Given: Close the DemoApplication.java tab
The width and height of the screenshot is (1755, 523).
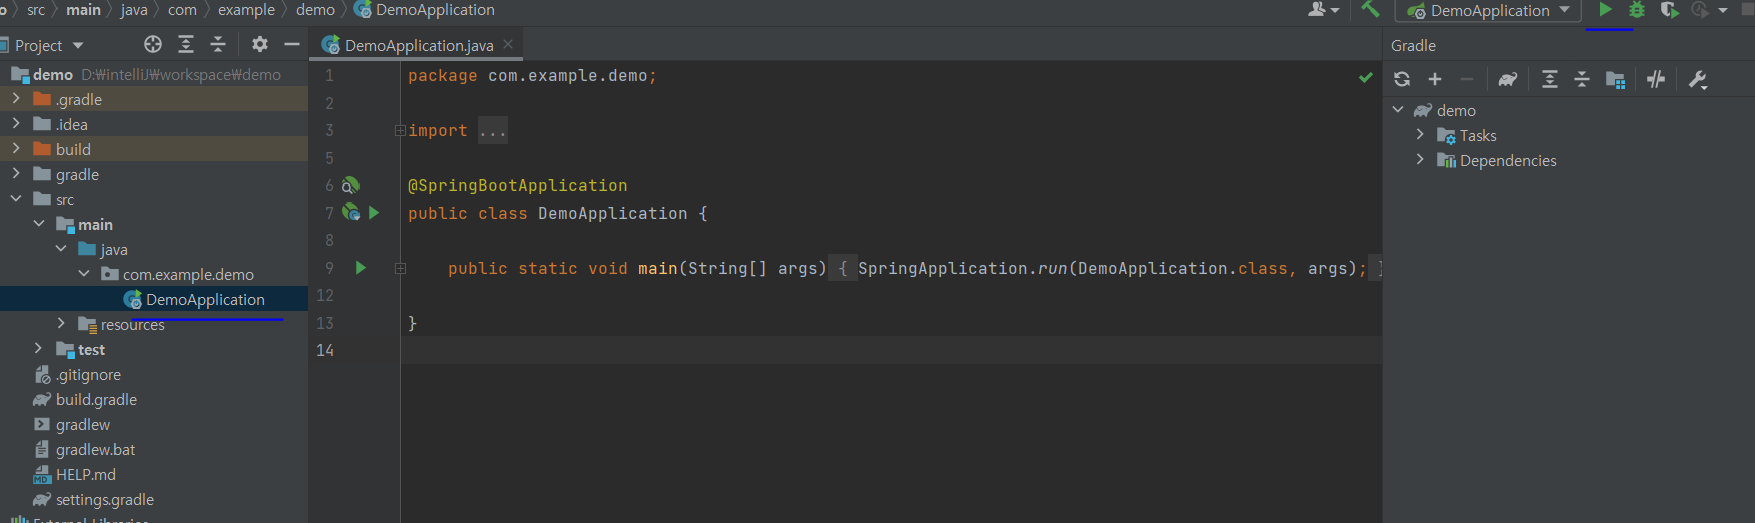Looking at the screenshot, I should point(508,44).
